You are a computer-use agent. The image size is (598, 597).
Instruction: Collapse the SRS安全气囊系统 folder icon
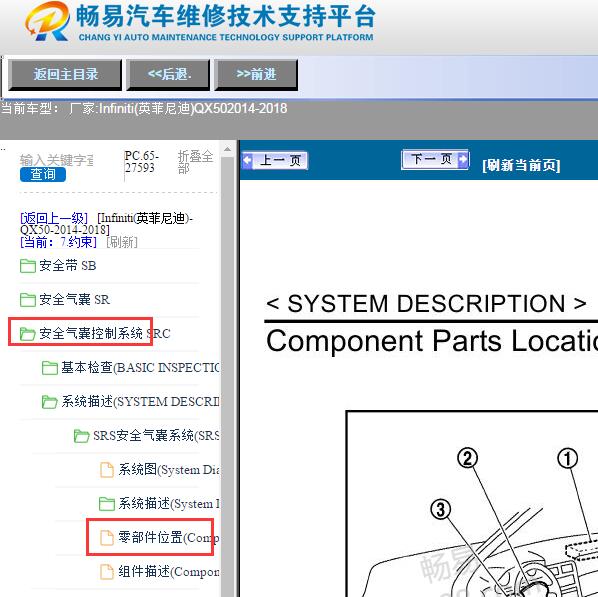click(82, 436)
